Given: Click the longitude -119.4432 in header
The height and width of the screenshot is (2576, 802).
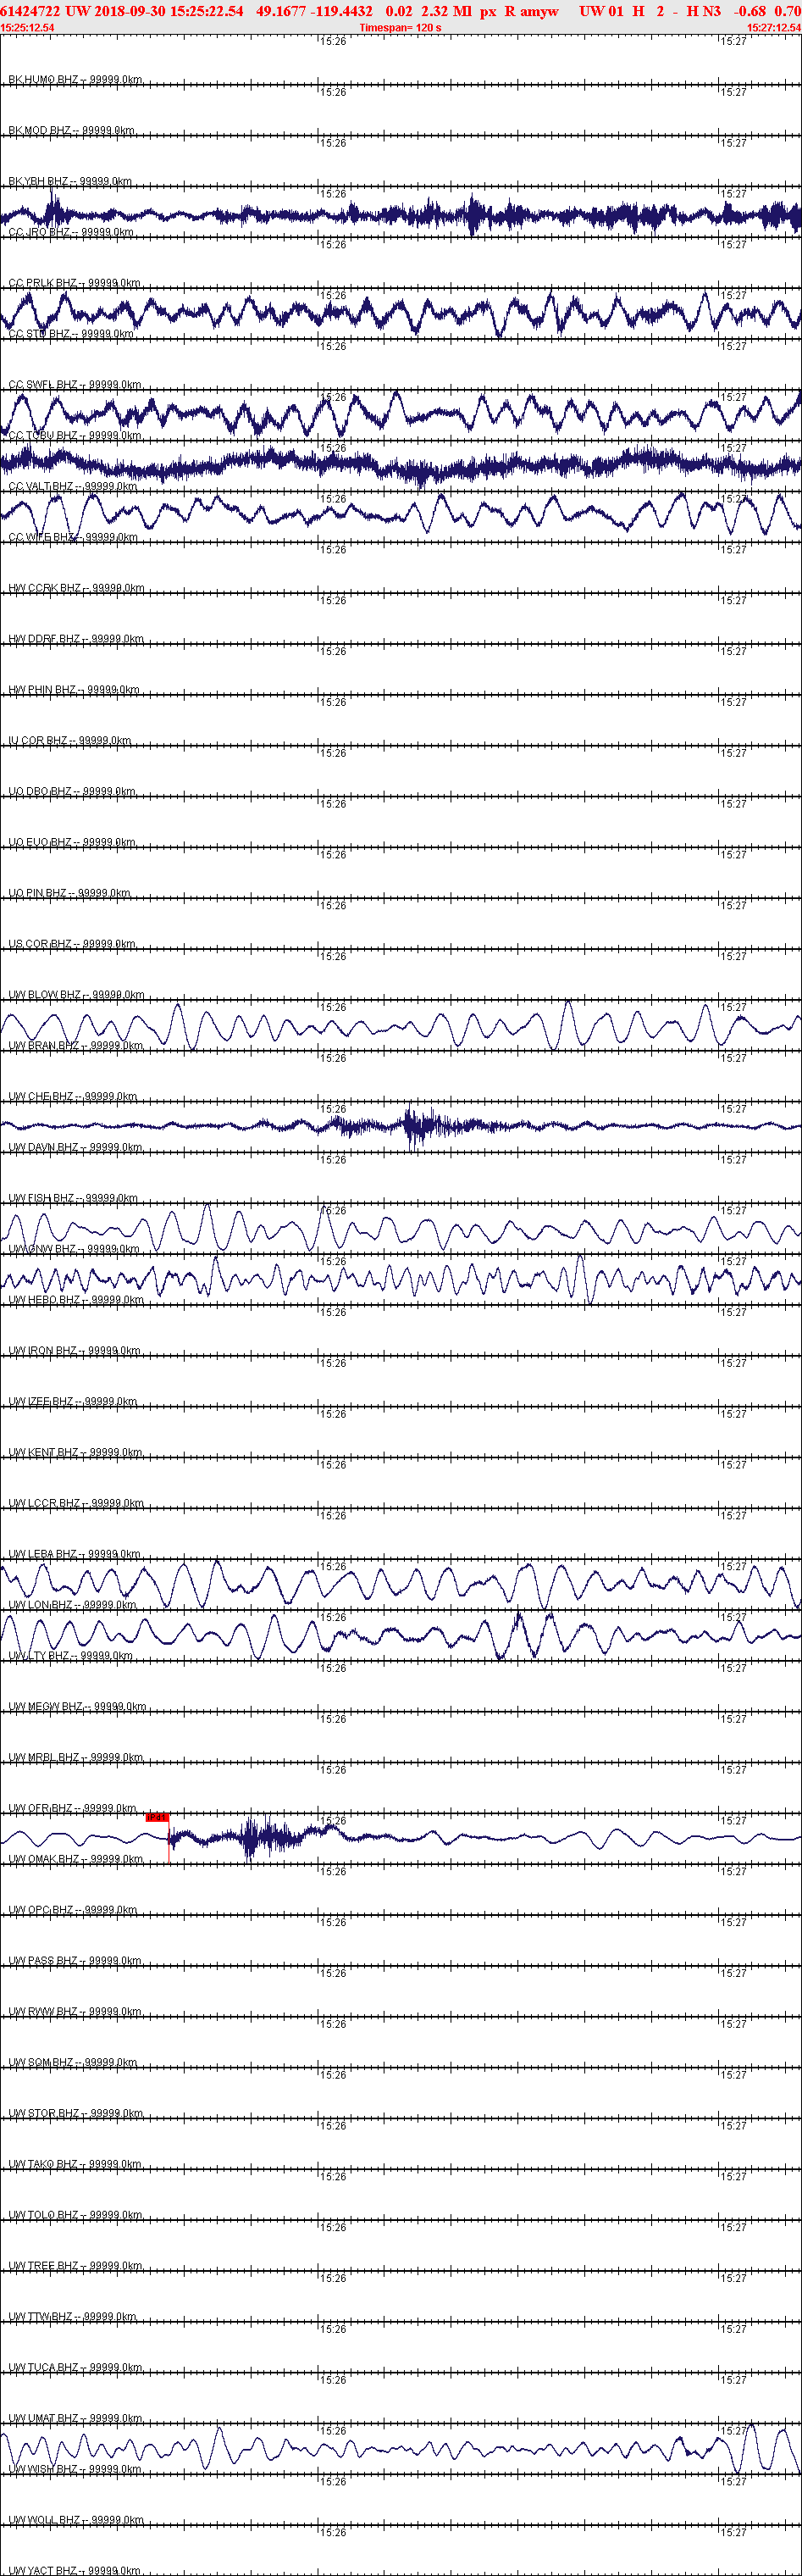Looking at the screenshot, I should 341,11.
